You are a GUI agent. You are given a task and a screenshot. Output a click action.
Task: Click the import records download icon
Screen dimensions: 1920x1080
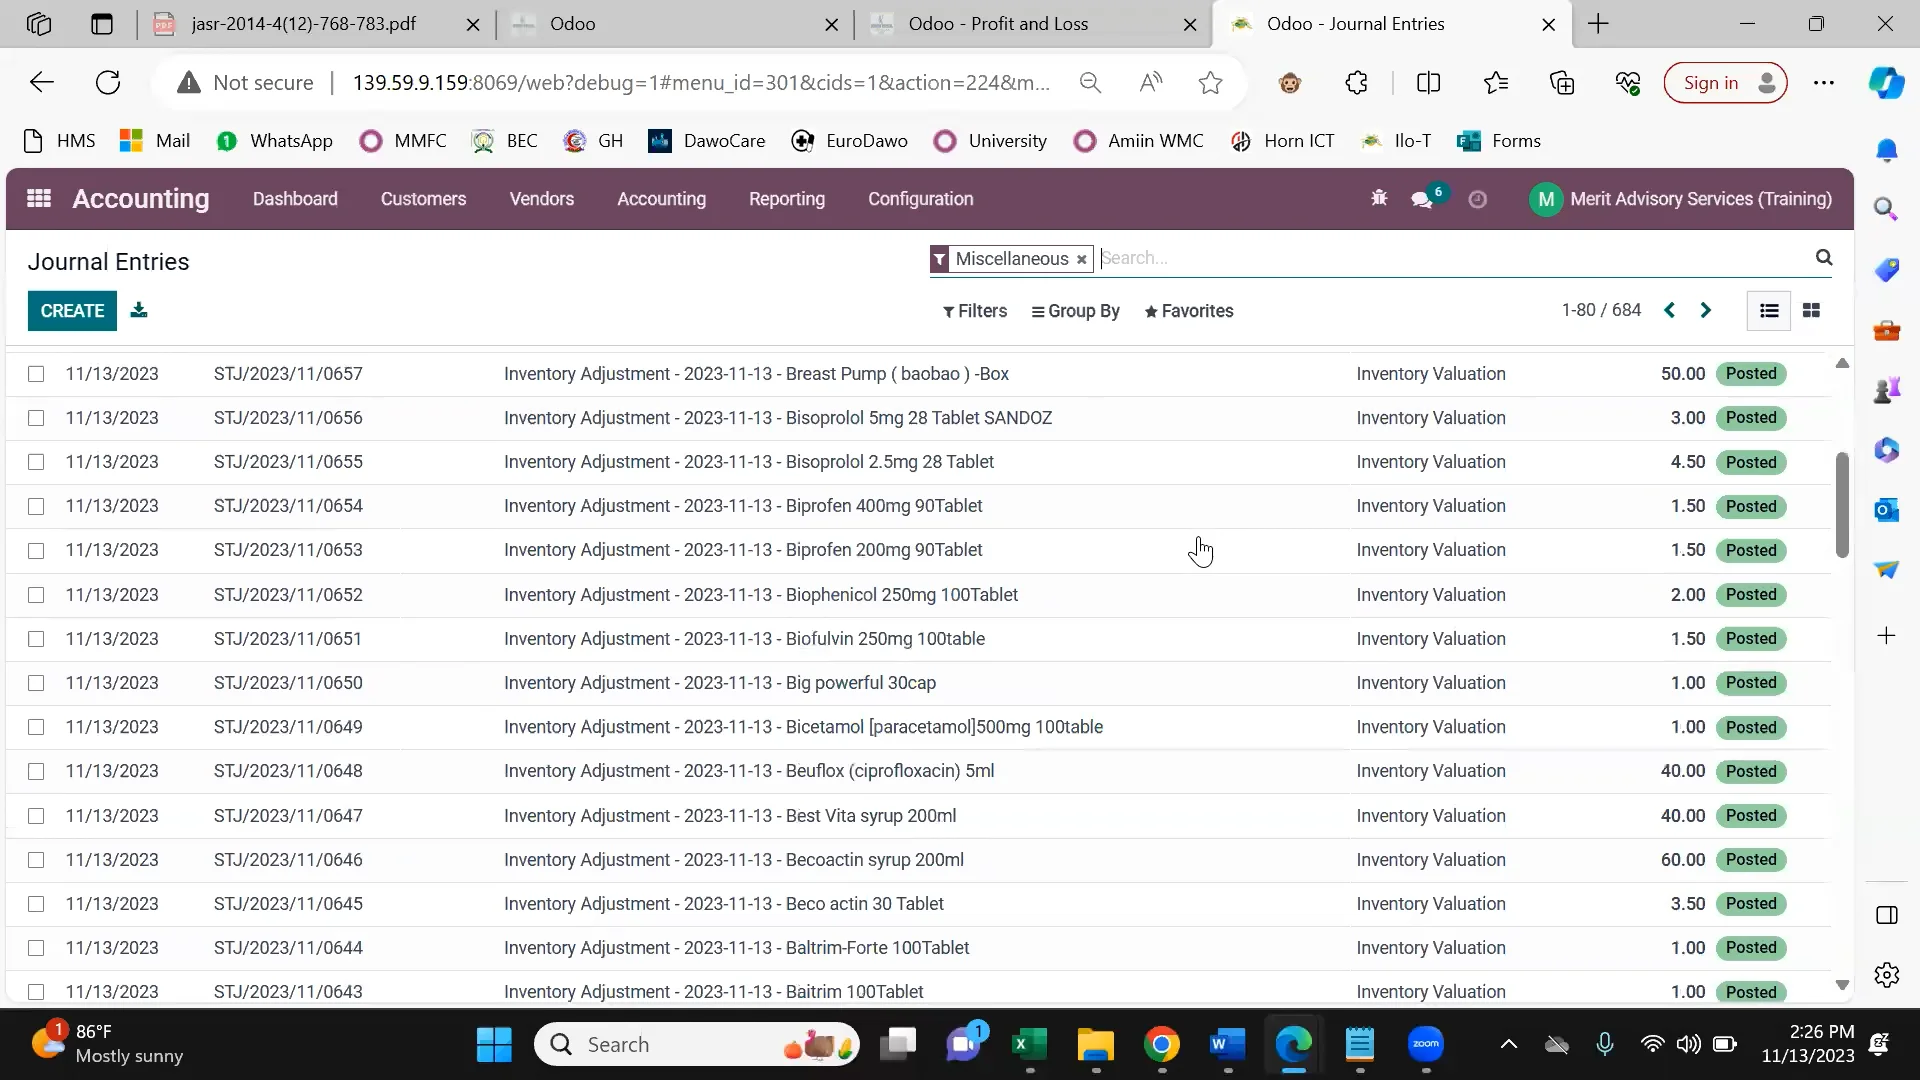click(x=139, y=311)
